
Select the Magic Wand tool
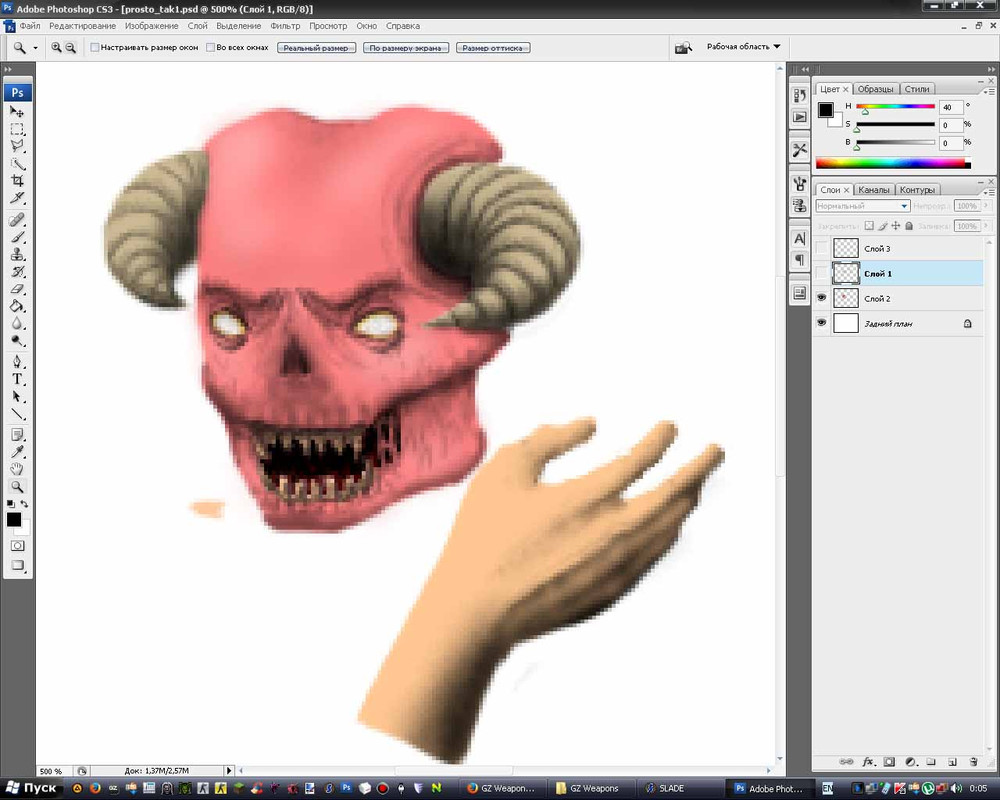17,163
